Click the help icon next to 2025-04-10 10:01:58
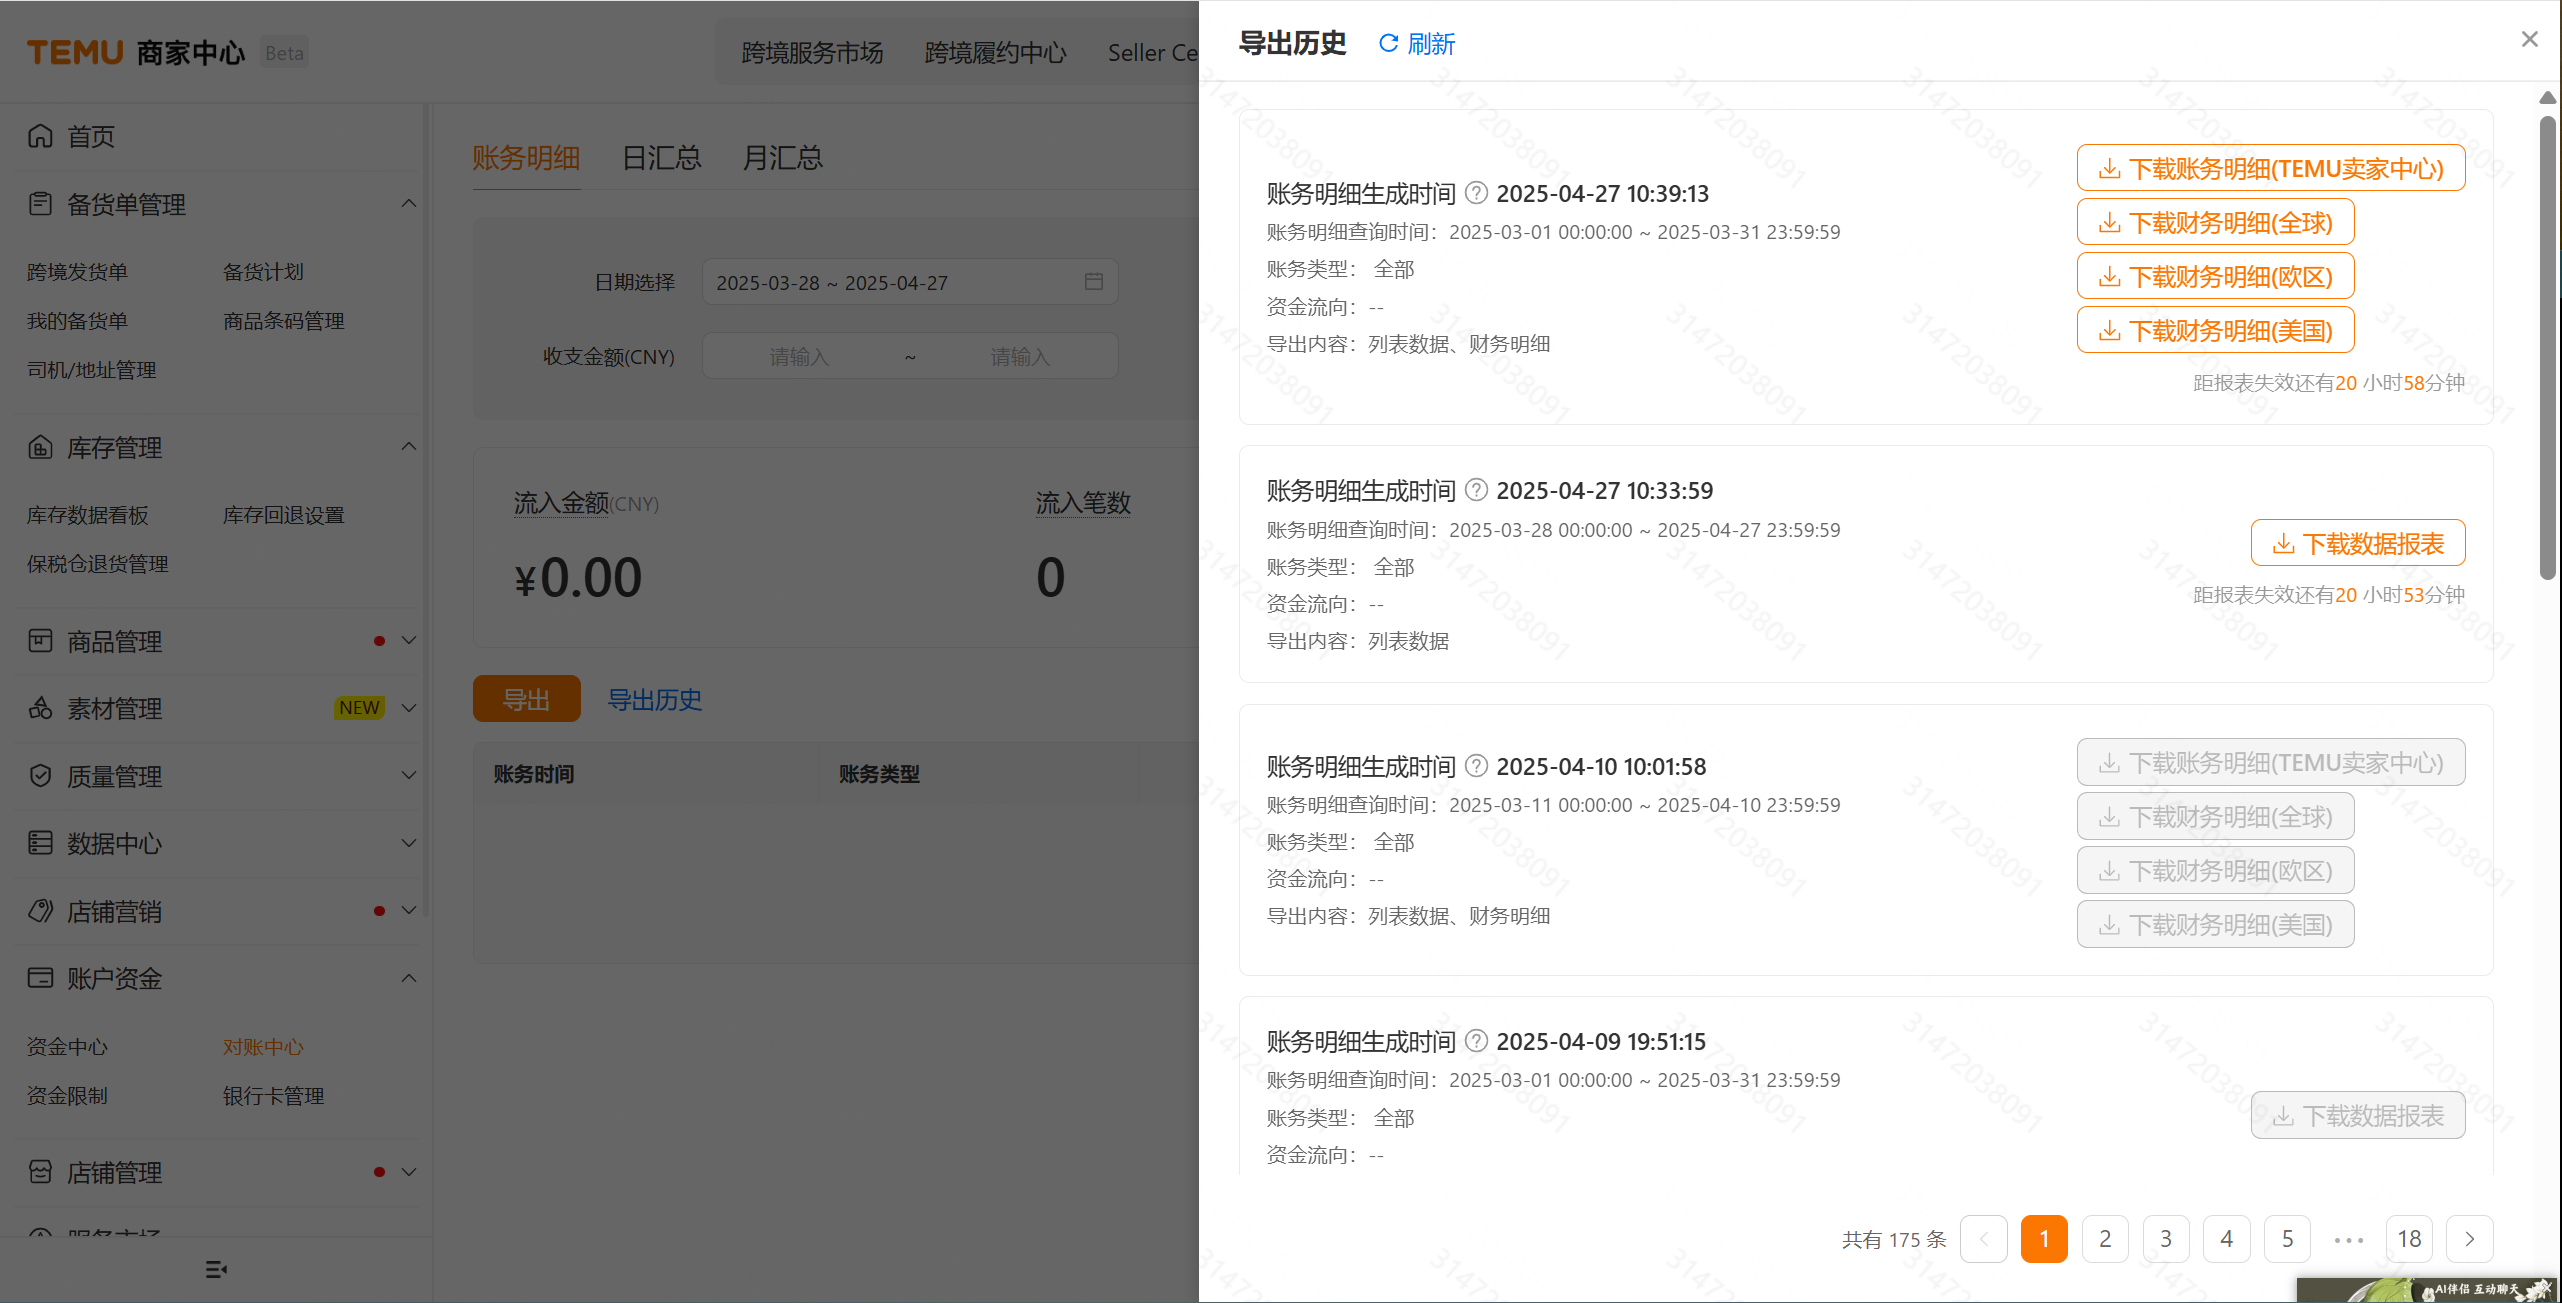This screenshot has width=2562, height=1303. point(1476,765)
